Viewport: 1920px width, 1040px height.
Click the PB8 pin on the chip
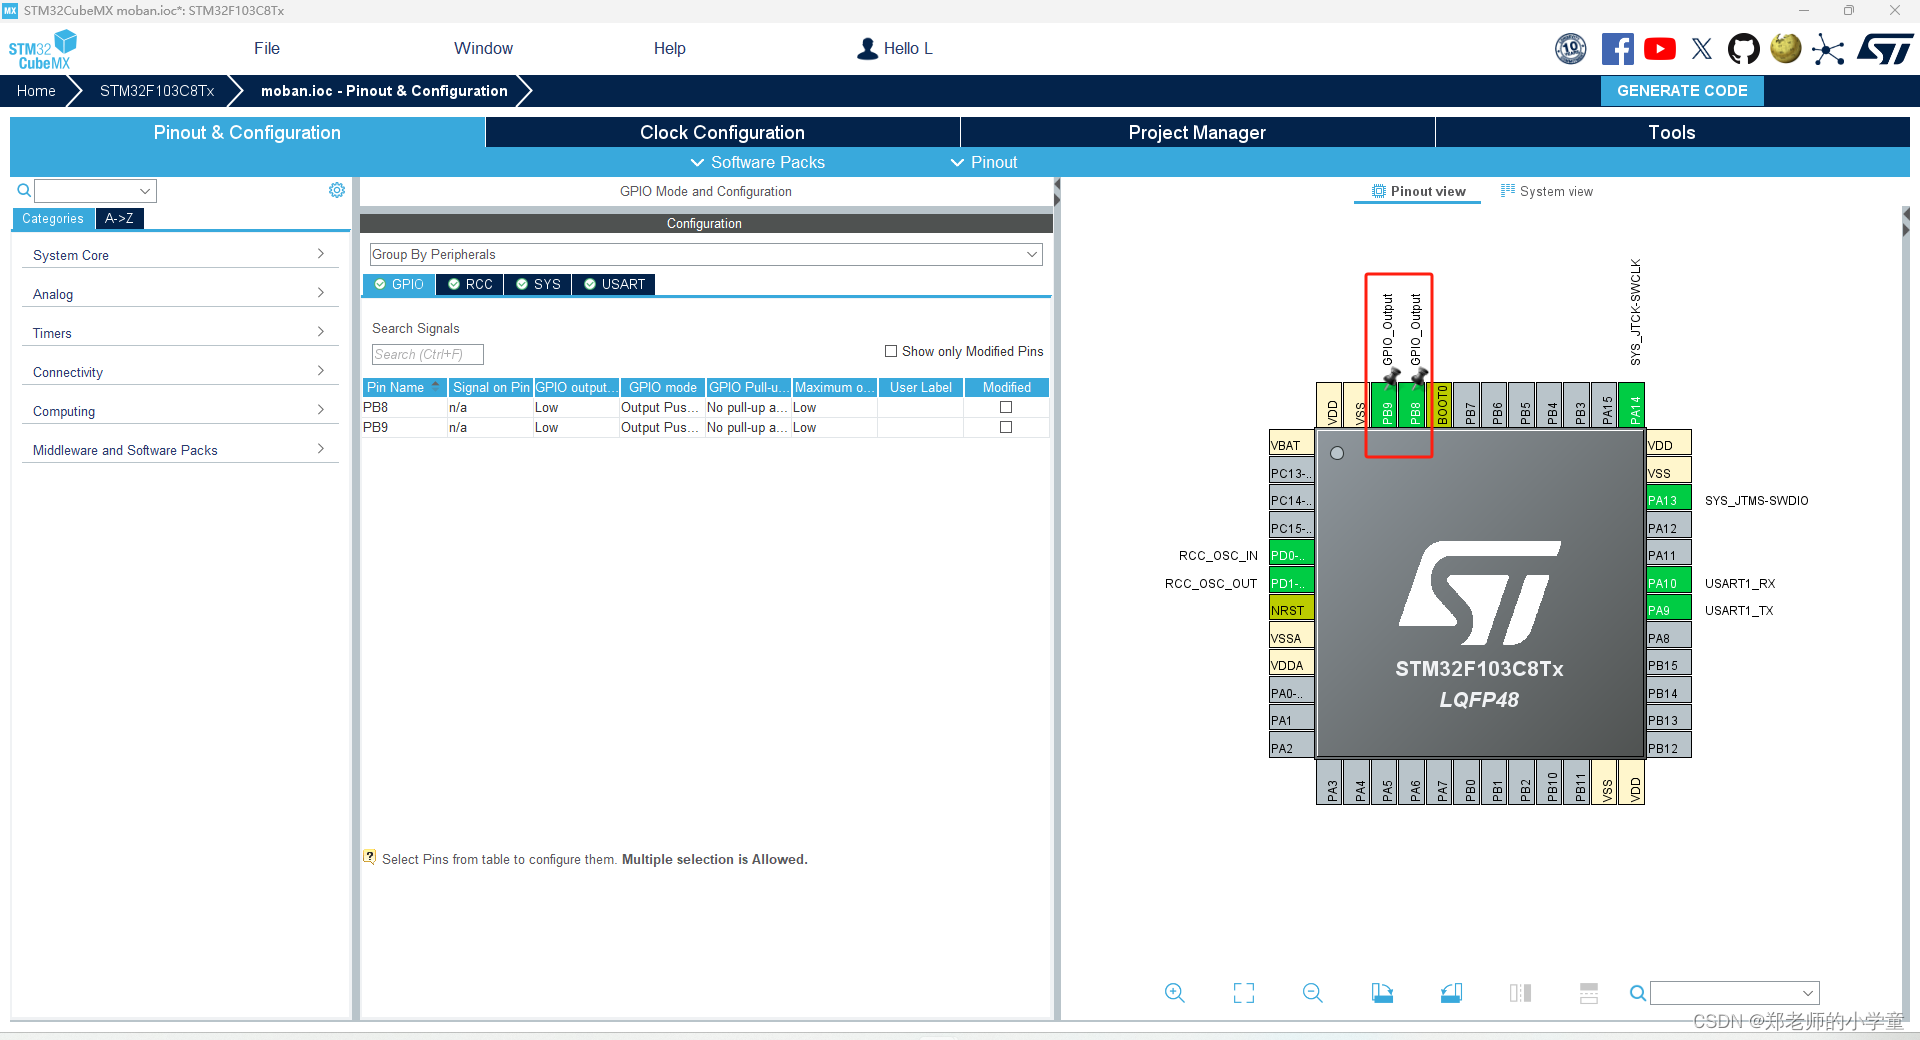(1414, 405)
